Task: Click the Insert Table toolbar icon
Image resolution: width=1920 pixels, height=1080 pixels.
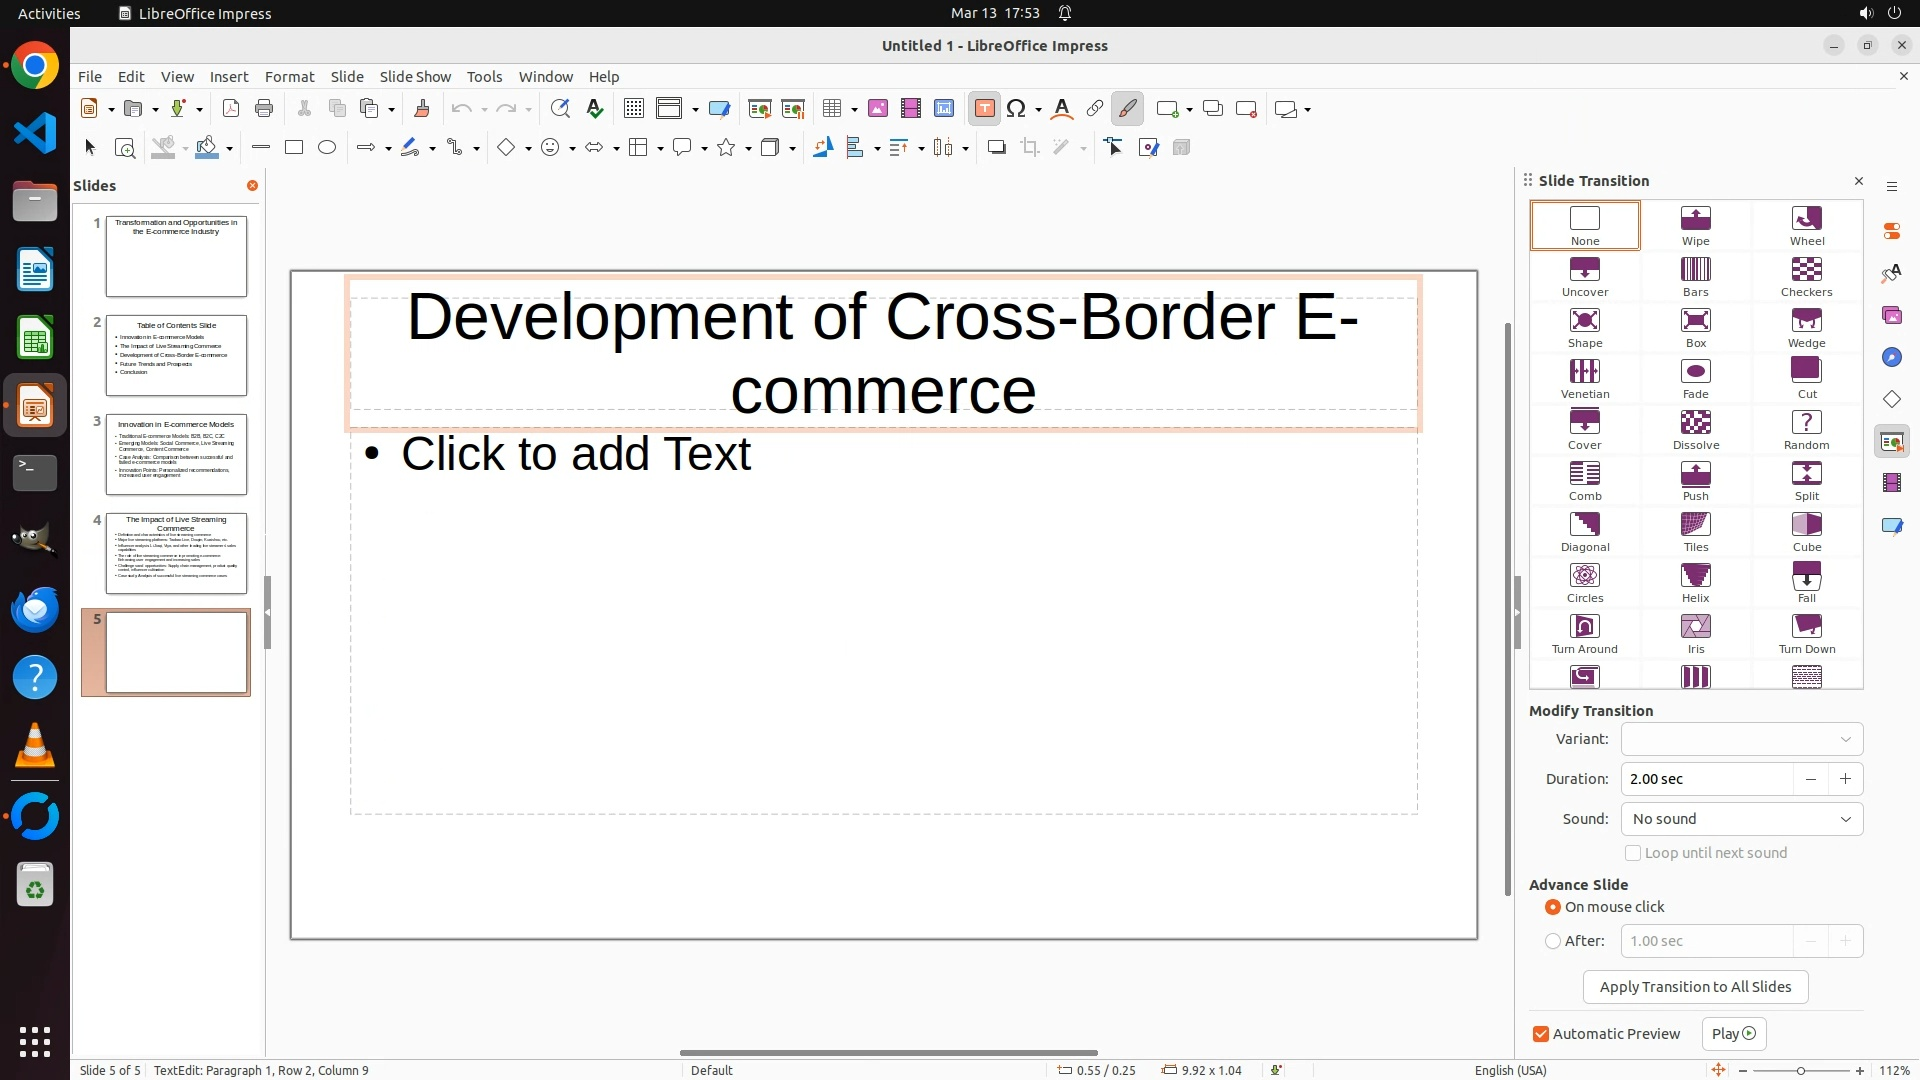Action: click(831, 109)
